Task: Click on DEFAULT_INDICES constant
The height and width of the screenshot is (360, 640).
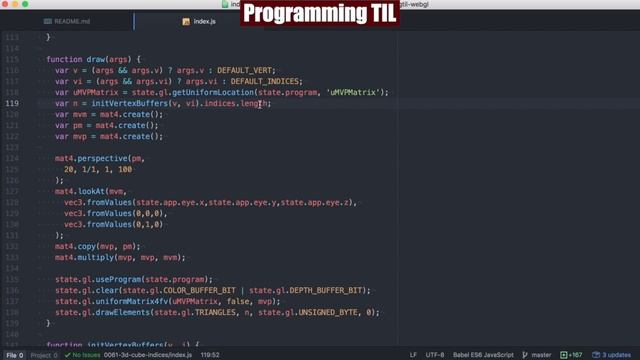Action: point(264,81)
